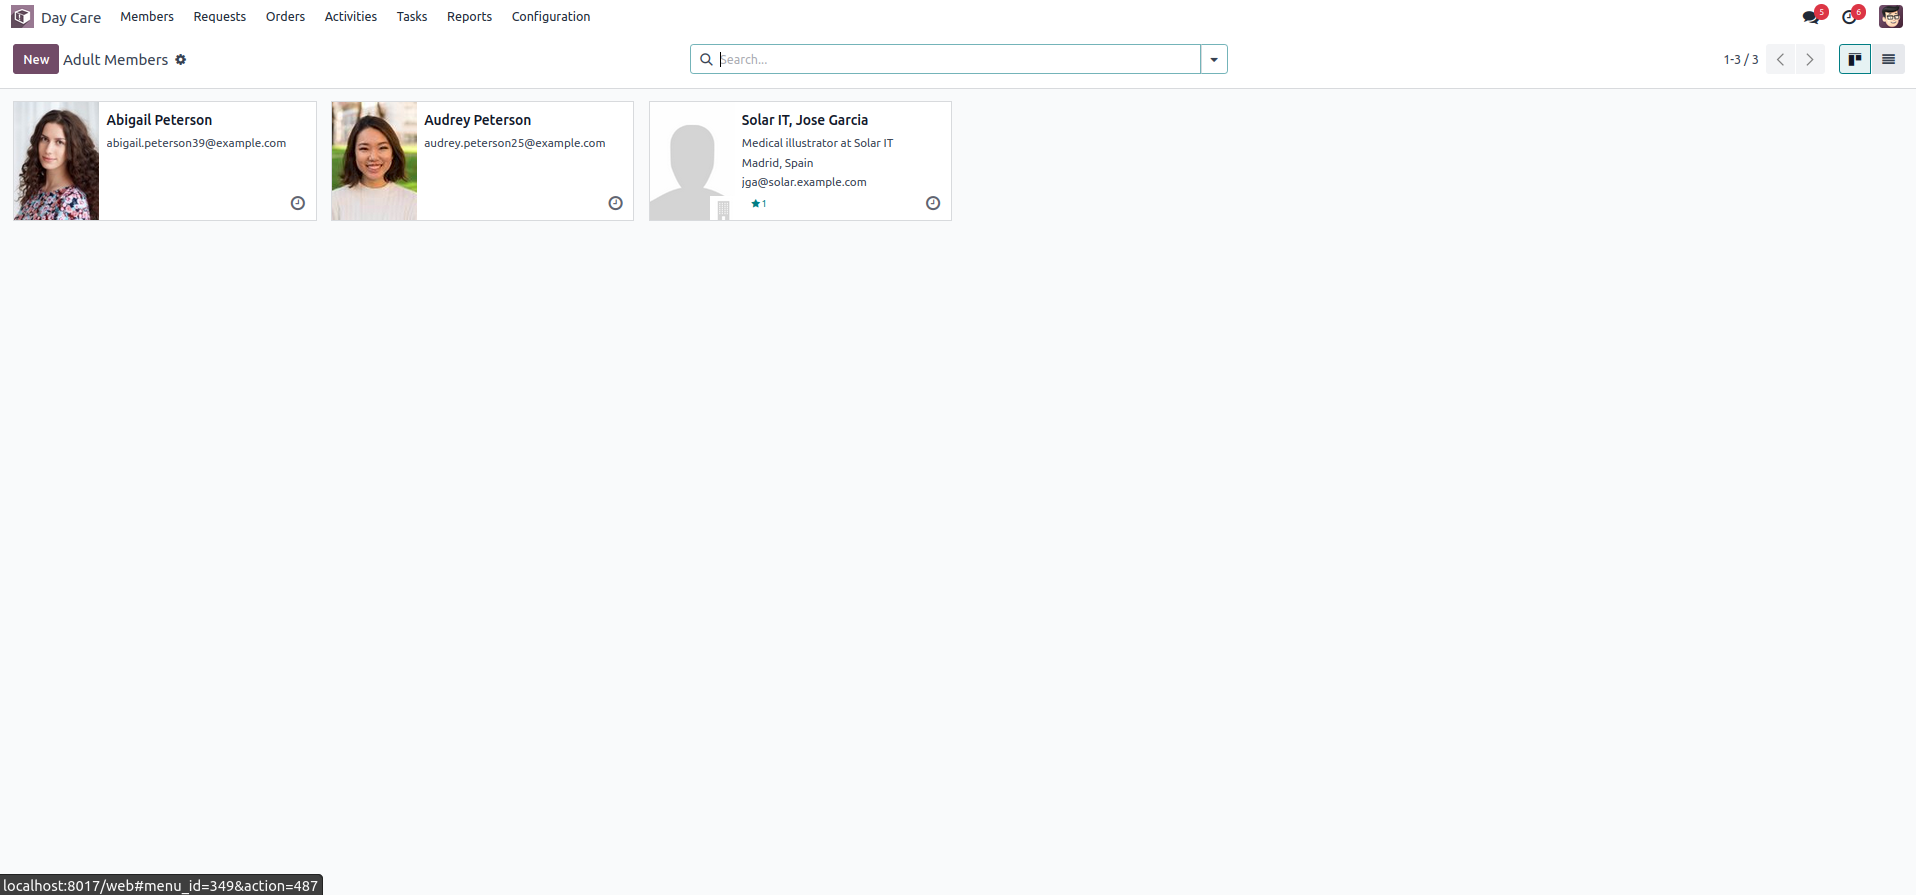
Task: Click the Adult Members breadcrumb title
Action: 116,60
